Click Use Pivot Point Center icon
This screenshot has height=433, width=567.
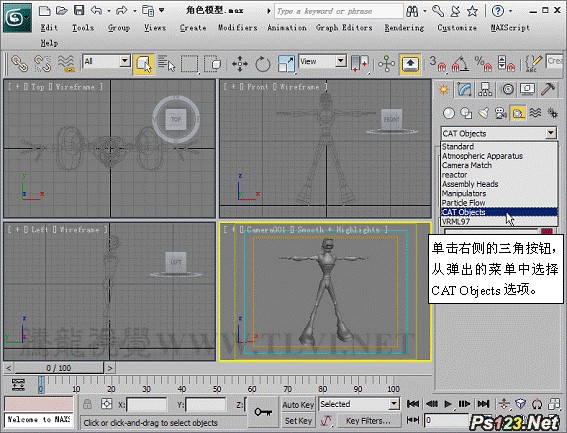point(360,63)
